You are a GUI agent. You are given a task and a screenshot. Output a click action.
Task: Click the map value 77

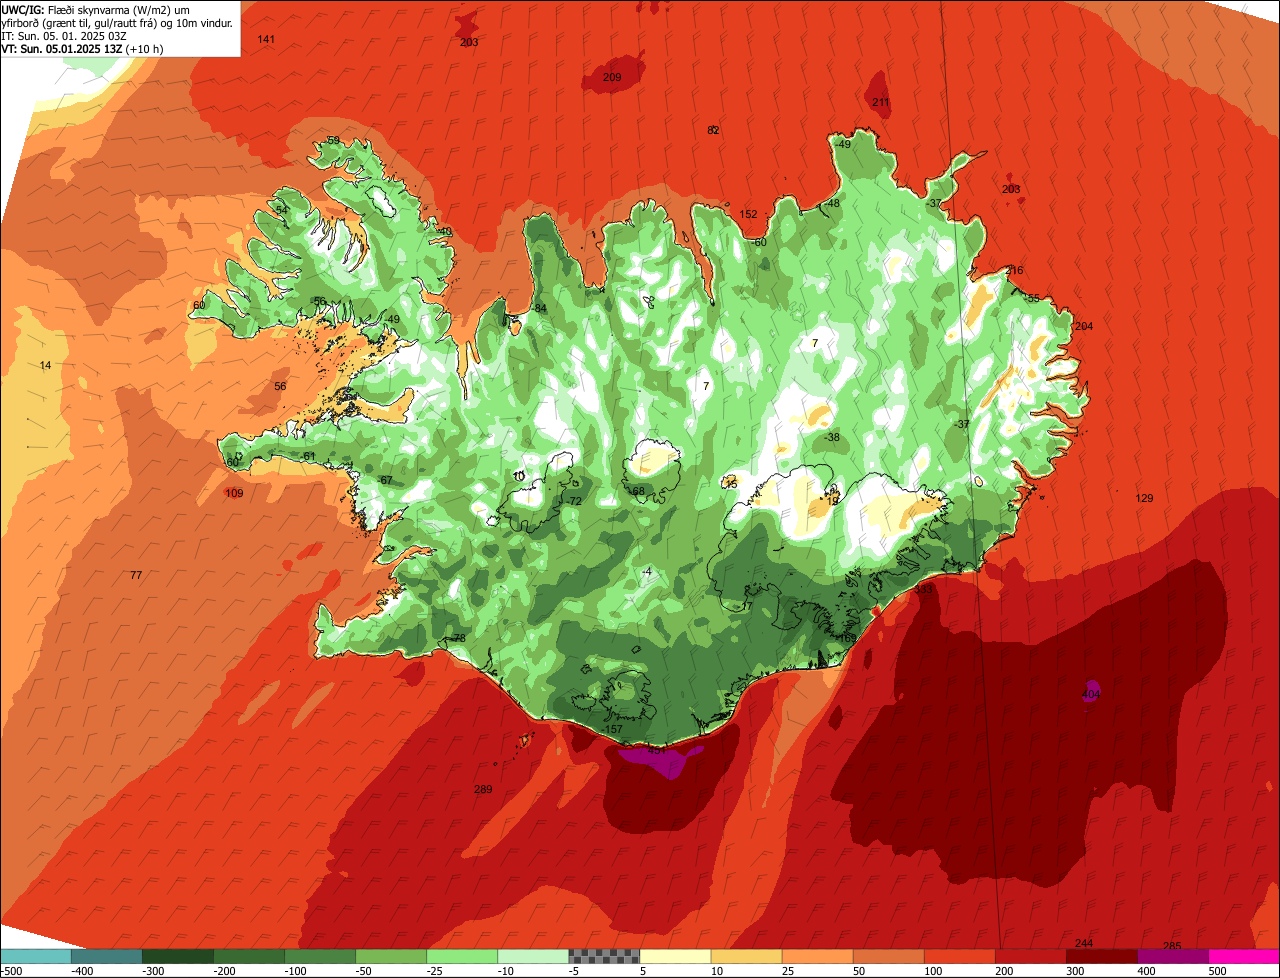[136, 575]
